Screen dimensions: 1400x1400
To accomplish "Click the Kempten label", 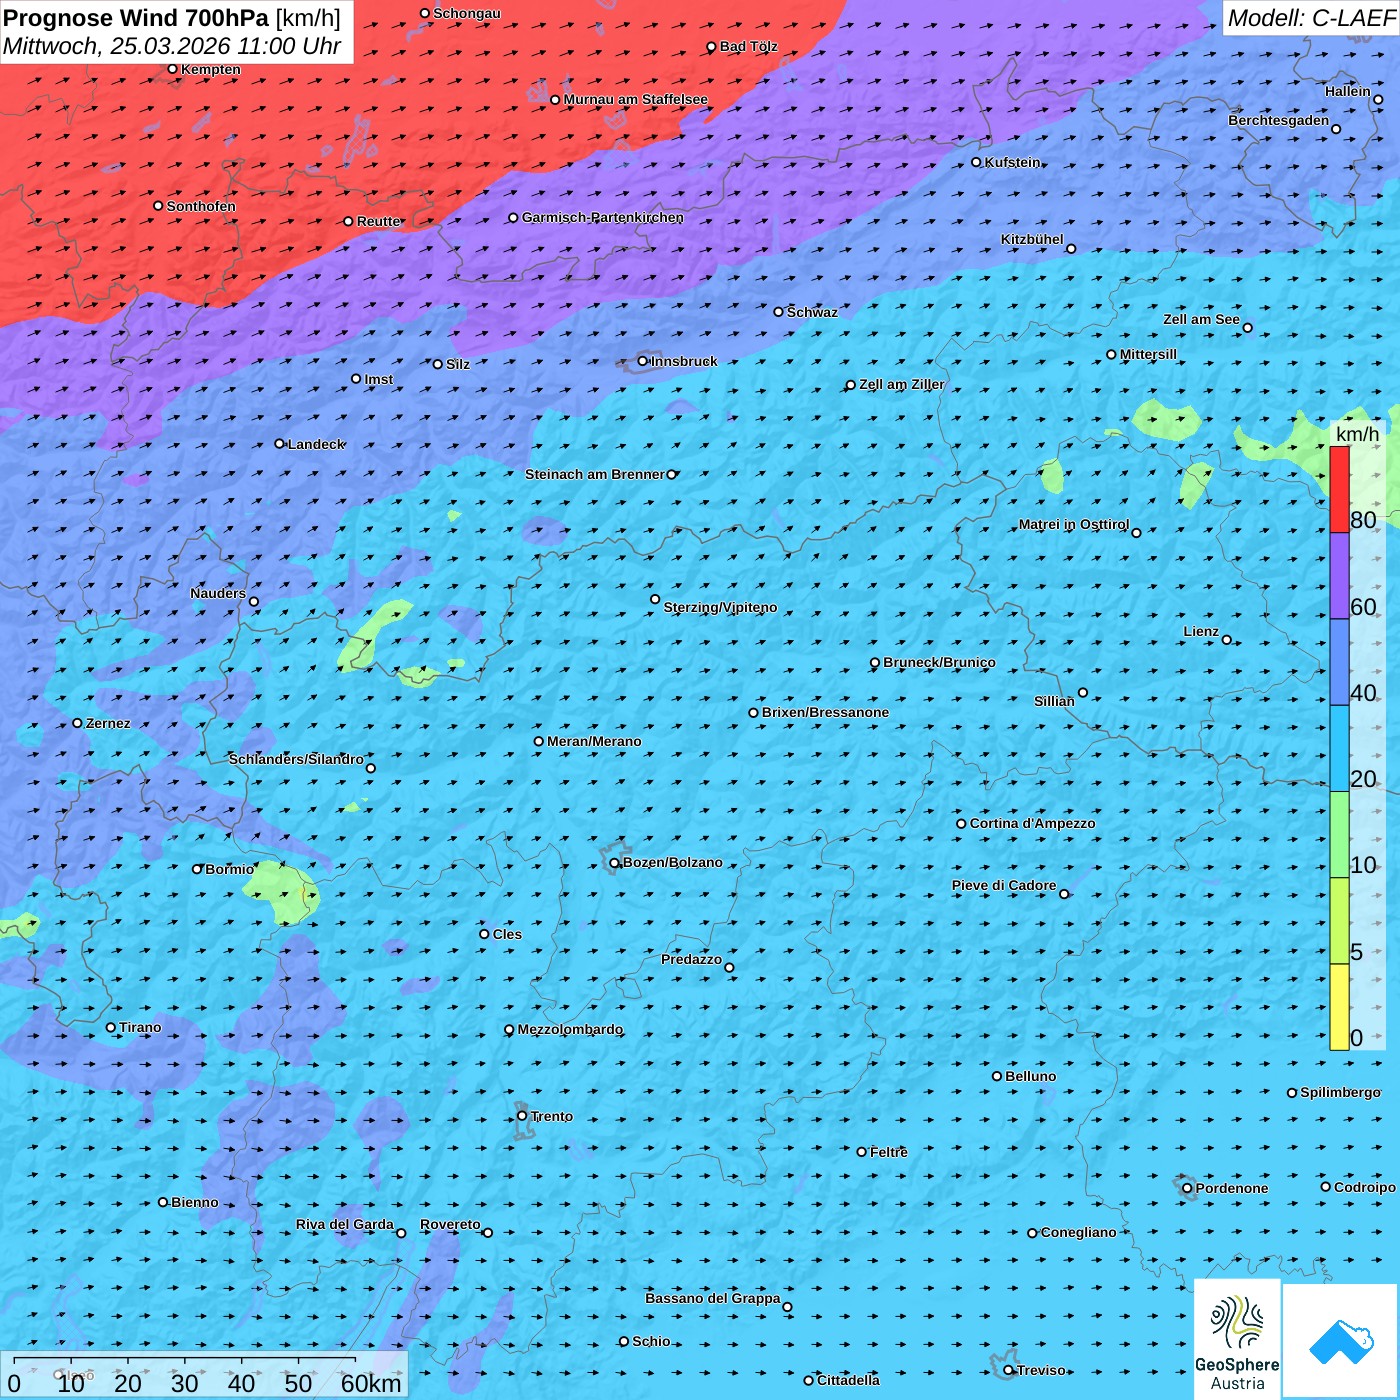I will point(211,69).
